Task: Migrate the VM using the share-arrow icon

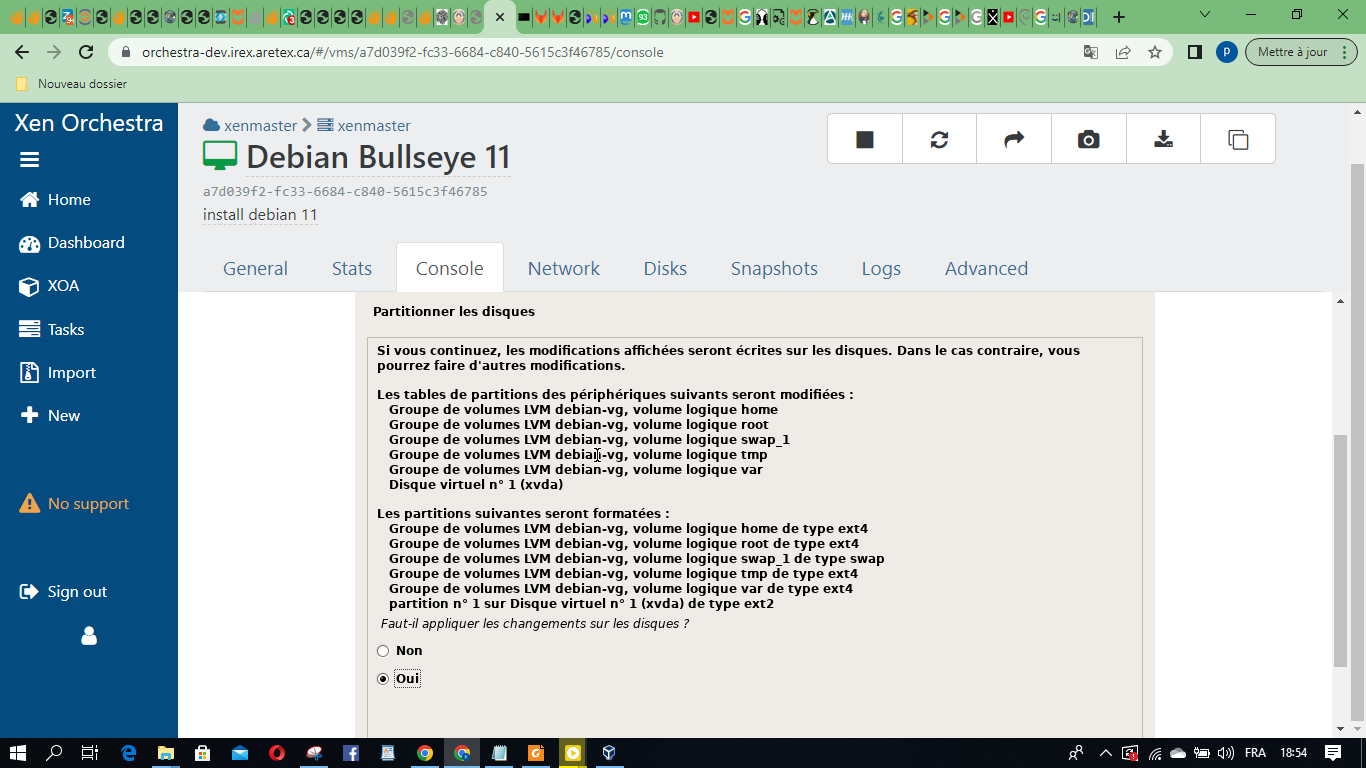Action: click(1014, 139)
